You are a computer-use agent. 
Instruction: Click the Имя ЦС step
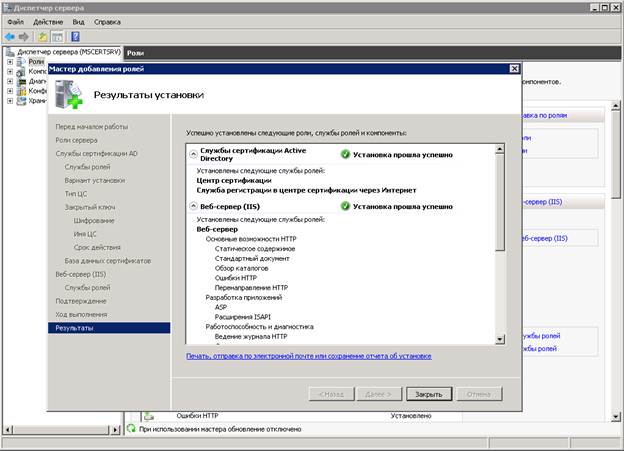pos(85,234)
